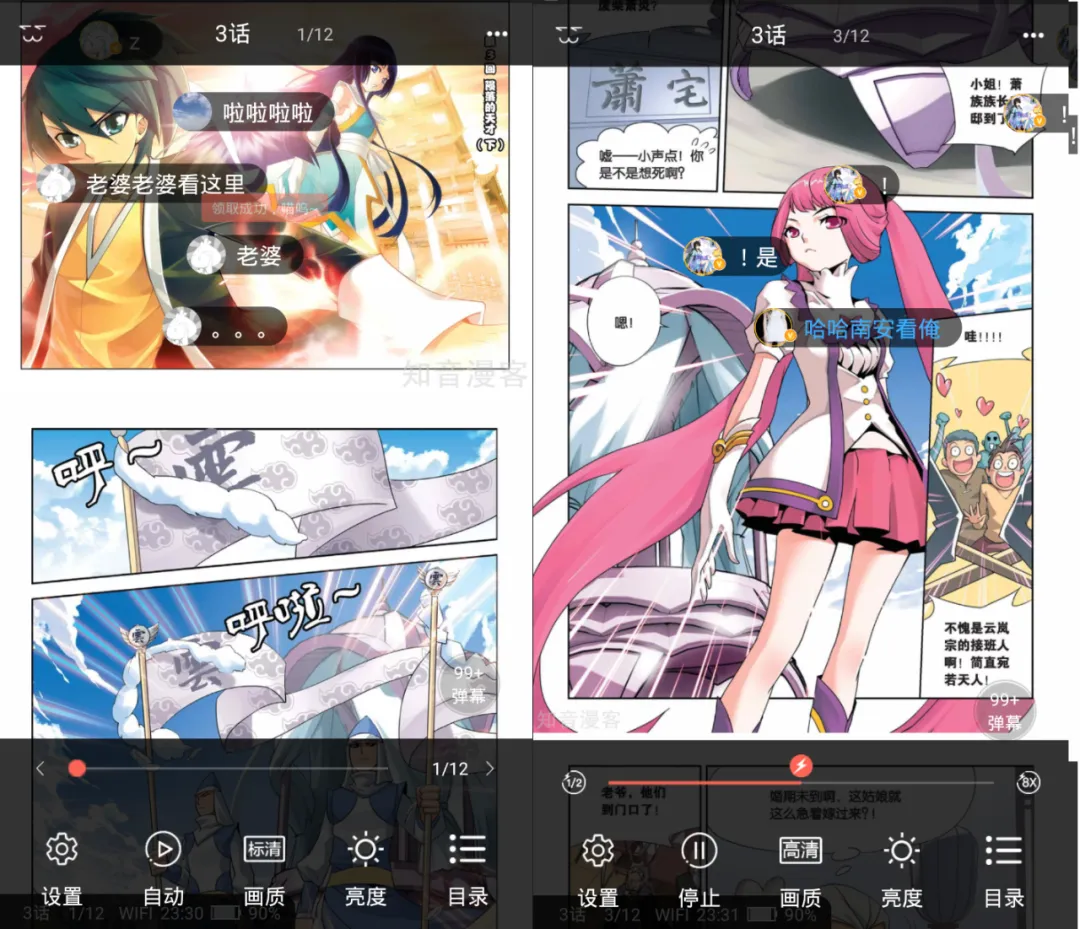Tap the 老婆老婆看这里 danmaku comment
Screen dimensions: 1080x929
pyautogui.click(x=152, y=184)
